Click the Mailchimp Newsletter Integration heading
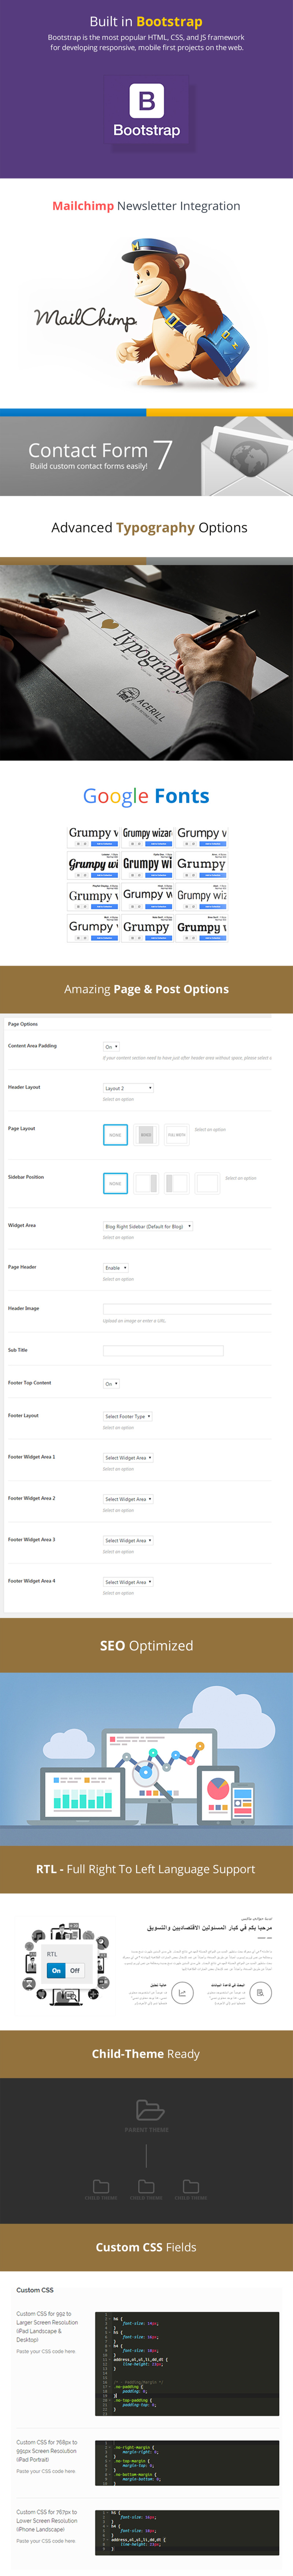Viewport: 293px width, 2576px height. click(x=146, y=206)
